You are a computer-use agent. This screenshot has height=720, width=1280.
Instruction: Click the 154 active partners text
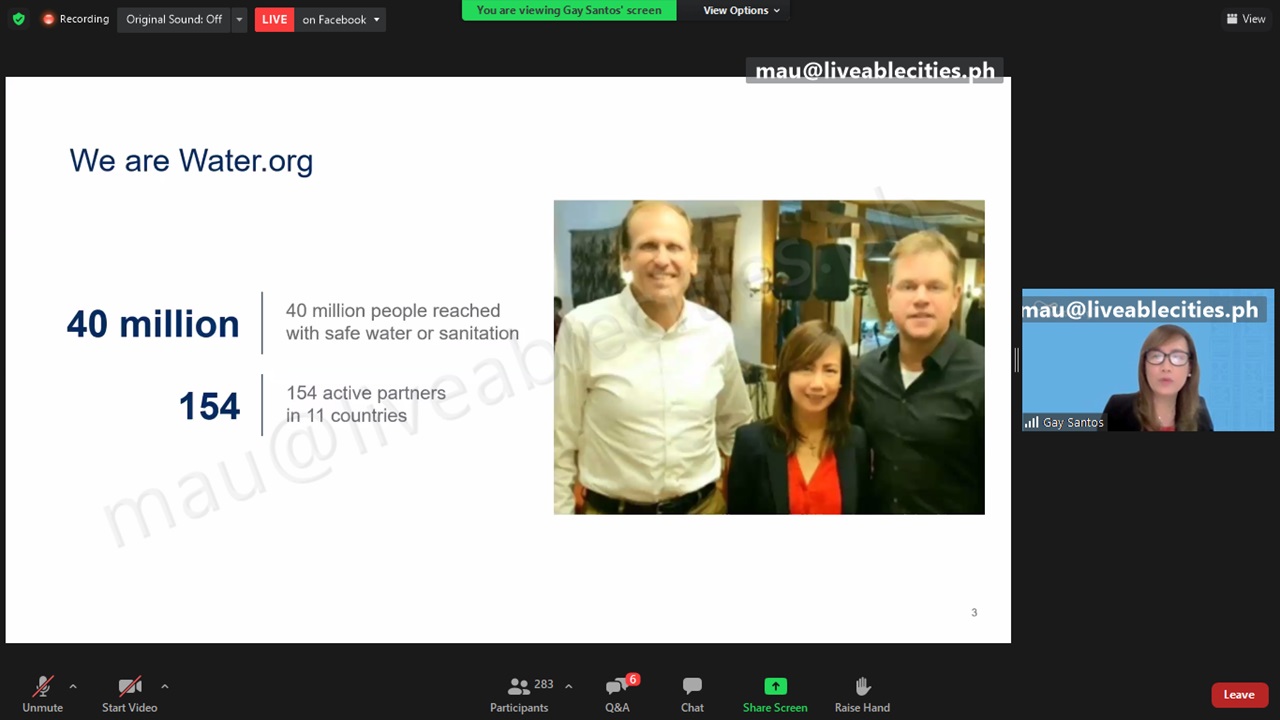click(366, 404)
